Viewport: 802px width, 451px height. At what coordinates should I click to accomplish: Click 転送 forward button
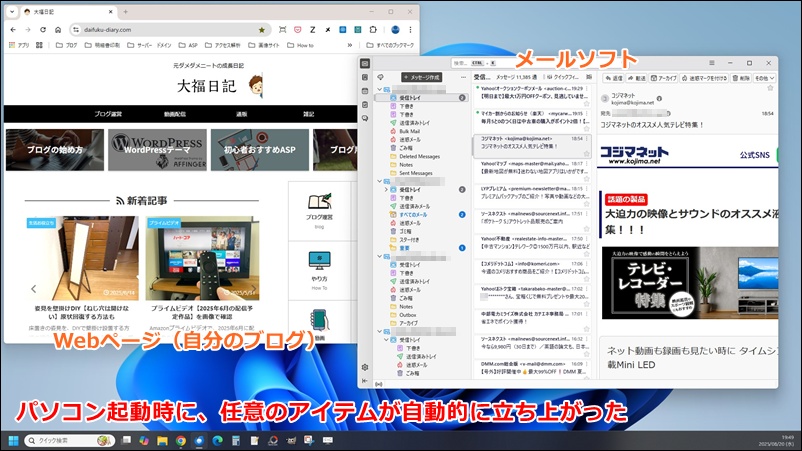click(637, 78)
